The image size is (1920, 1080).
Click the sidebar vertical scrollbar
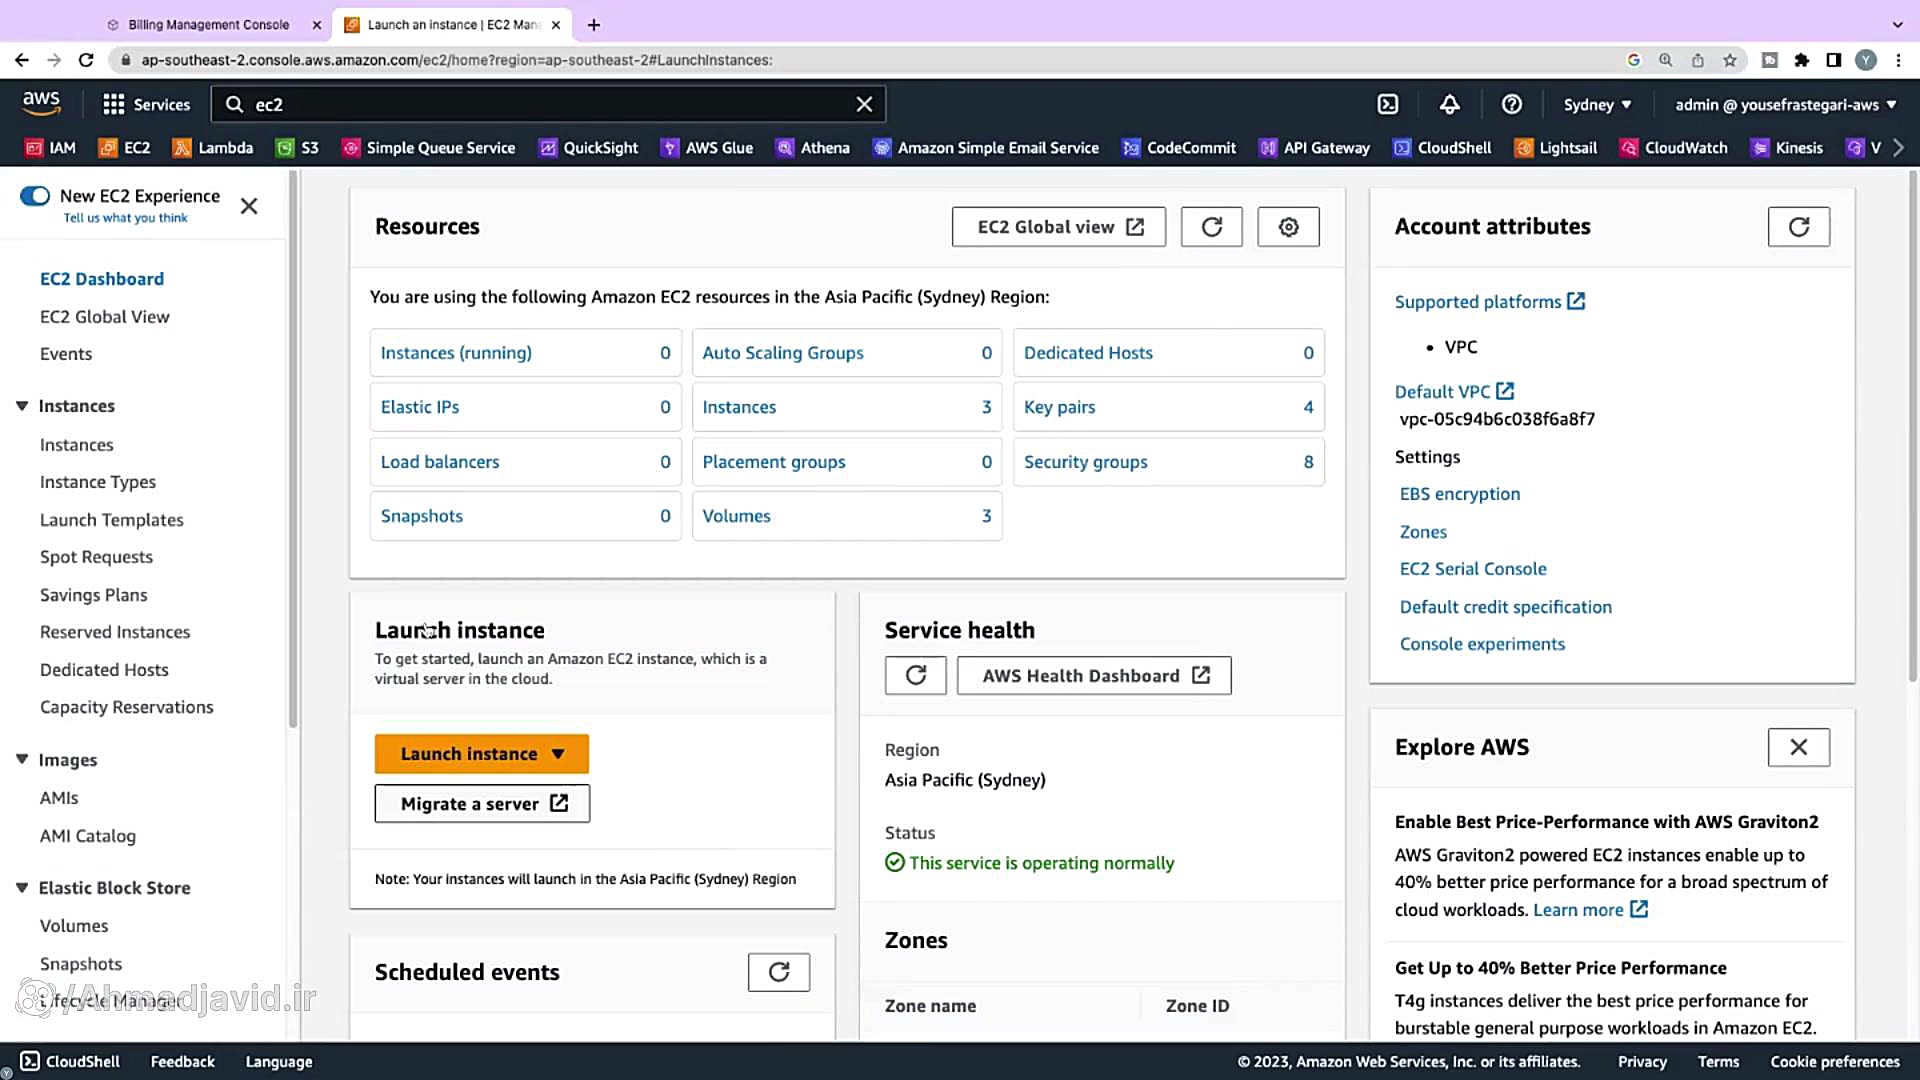coord(293,450)
